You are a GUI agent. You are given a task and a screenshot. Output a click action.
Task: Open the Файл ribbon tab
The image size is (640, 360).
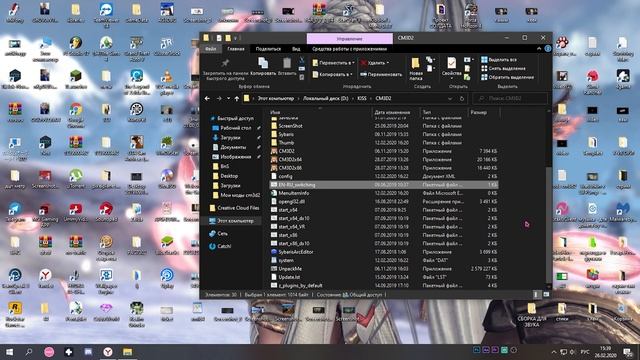click(211, 49)
